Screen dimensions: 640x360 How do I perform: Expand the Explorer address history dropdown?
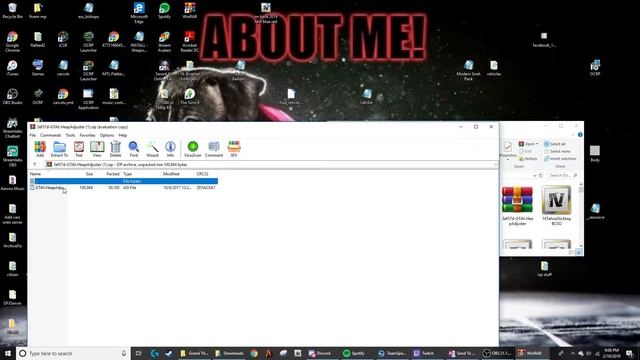coord(535,176)
